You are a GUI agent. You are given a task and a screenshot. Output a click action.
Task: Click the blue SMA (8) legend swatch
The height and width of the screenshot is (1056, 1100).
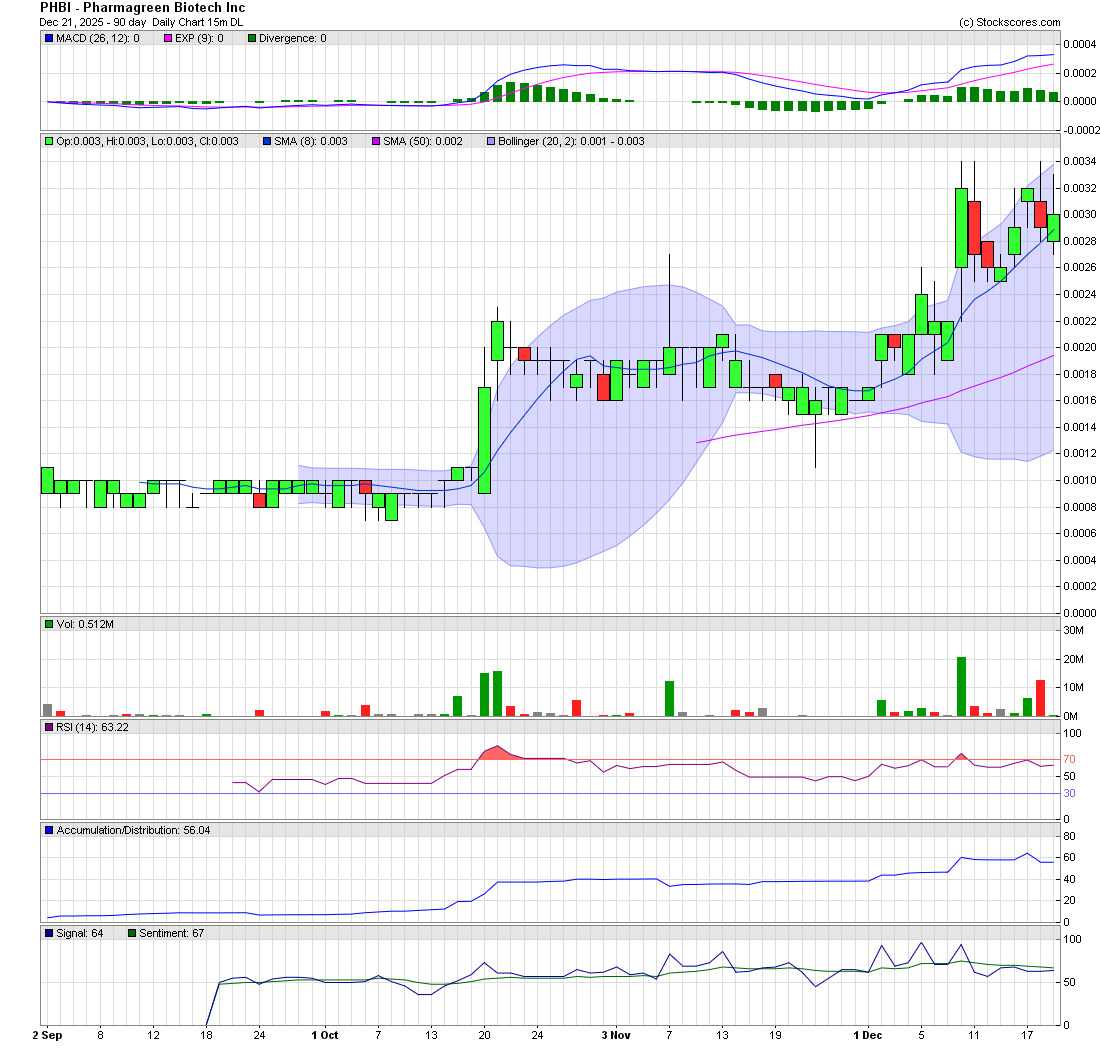[267, 142]
